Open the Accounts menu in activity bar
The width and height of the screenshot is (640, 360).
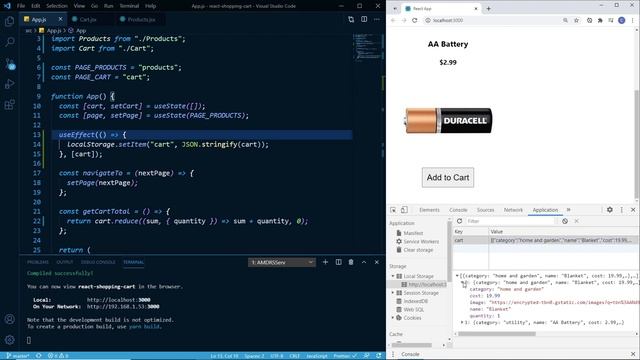pos(9,319)
